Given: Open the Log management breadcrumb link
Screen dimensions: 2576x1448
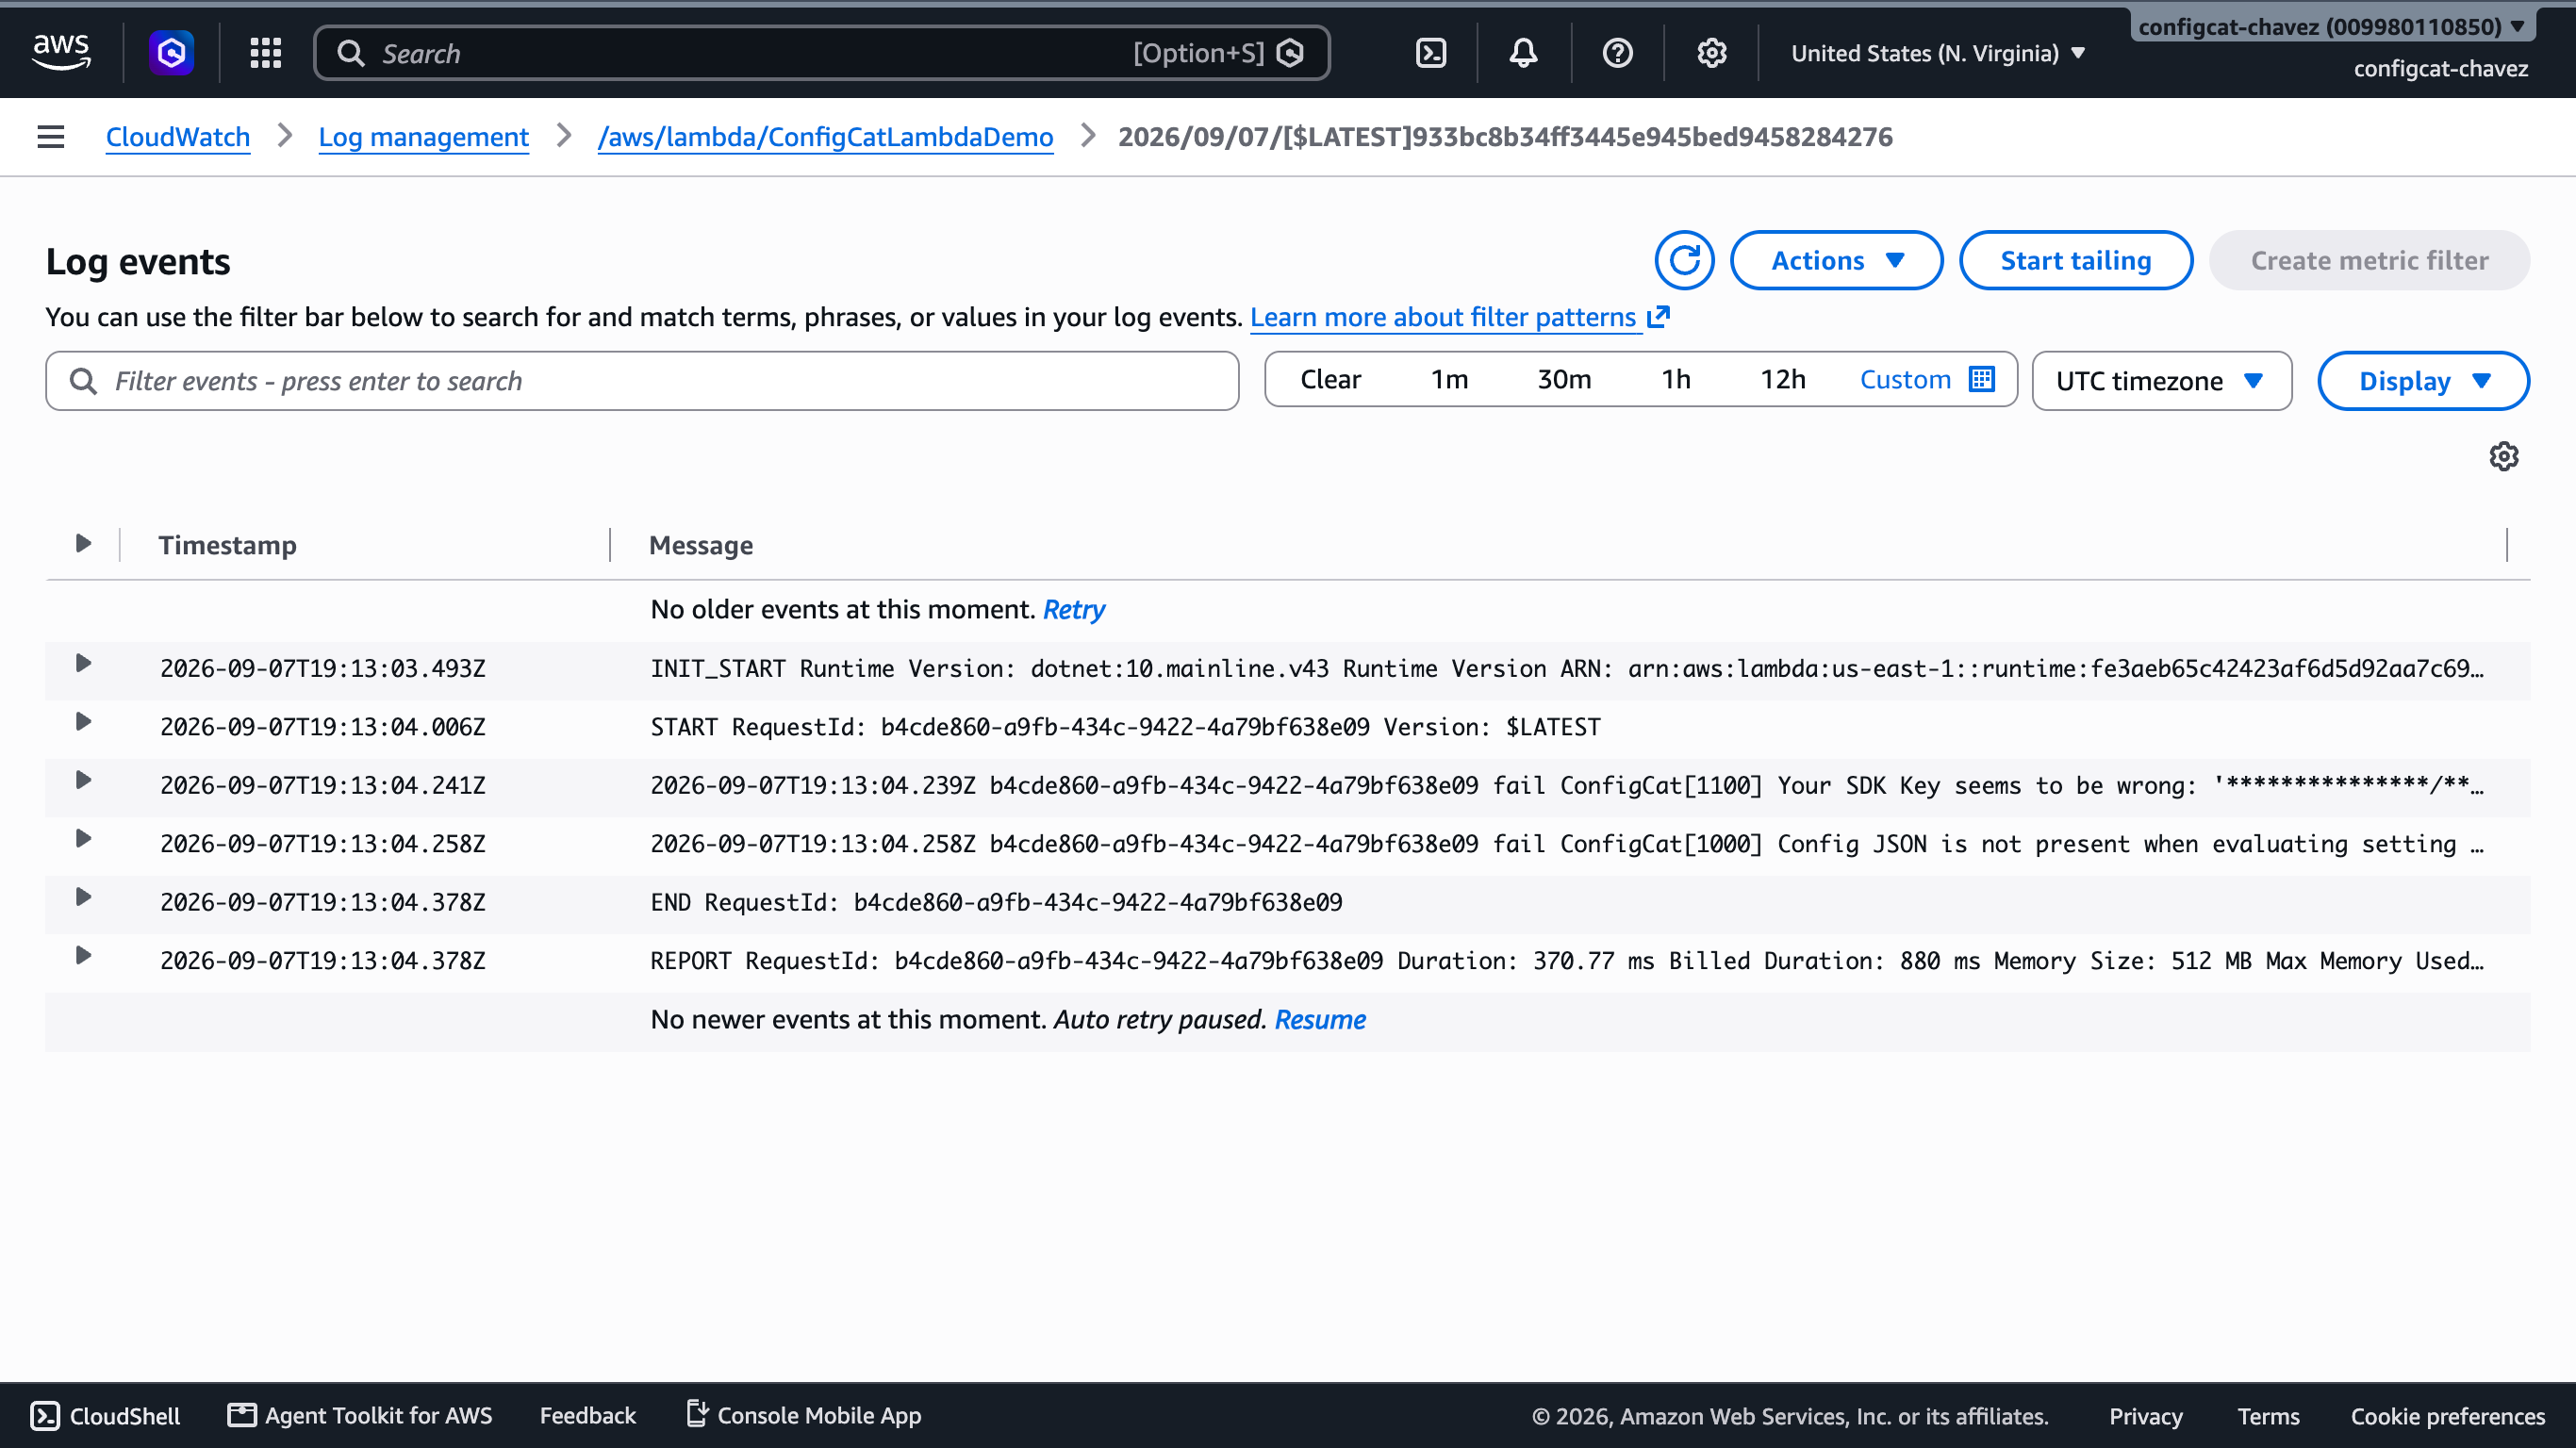Looking at the screenshot, I should [x=423, y=137].
